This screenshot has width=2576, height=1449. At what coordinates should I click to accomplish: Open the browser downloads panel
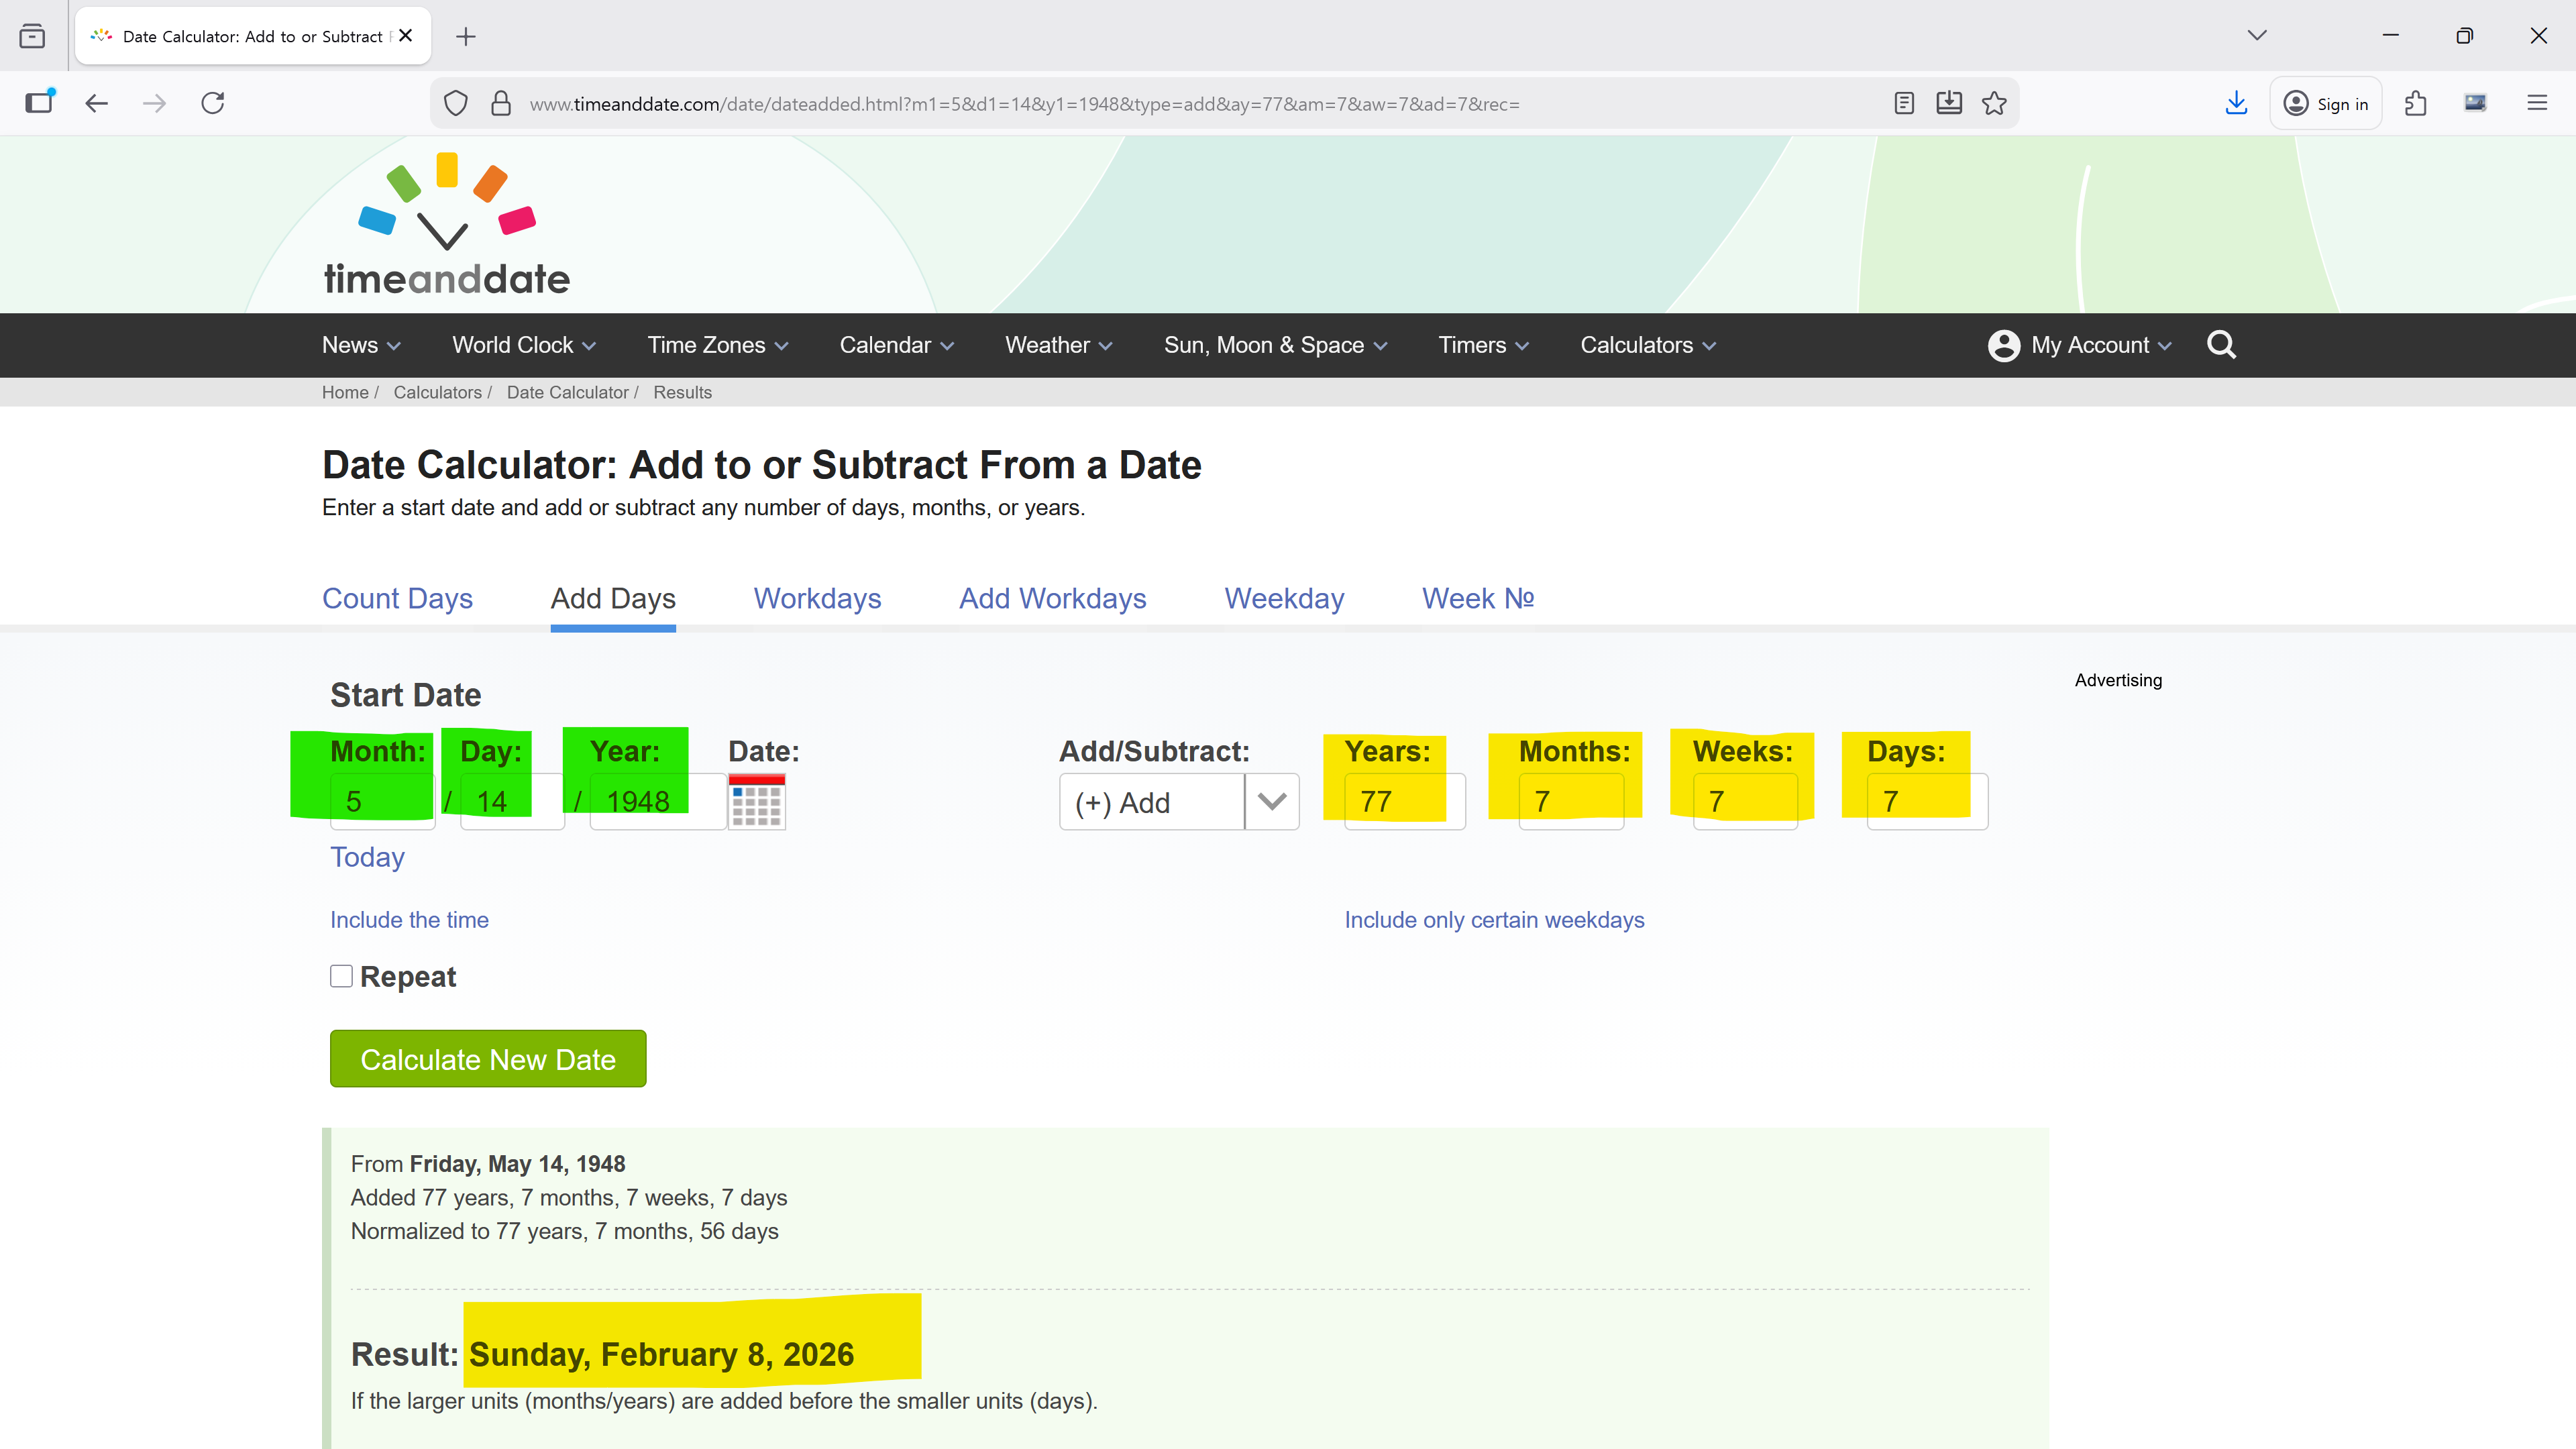pyautogui.click(x=2236, y=104)
